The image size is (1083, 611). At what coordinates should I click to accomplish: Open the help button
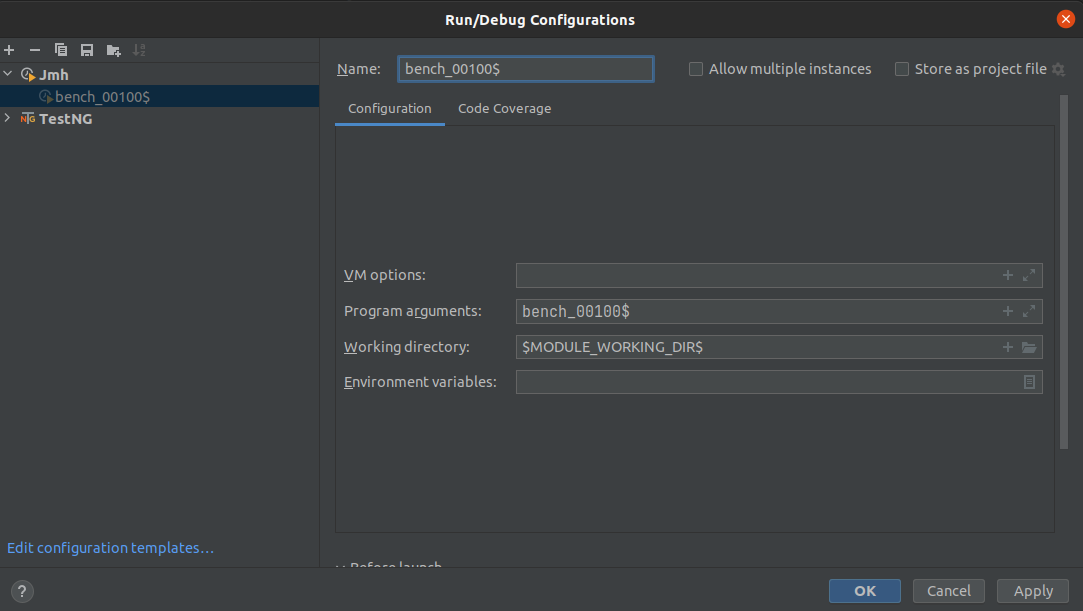pyautogui.click(x=21, y=591)
